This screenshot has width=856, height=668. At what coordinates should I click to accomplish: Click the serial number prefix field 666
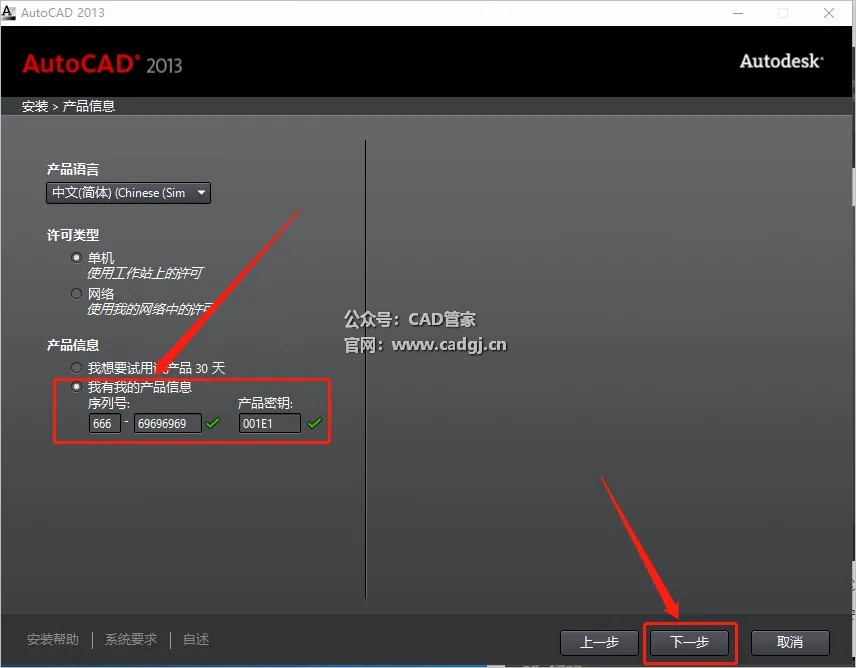[105, 423]
